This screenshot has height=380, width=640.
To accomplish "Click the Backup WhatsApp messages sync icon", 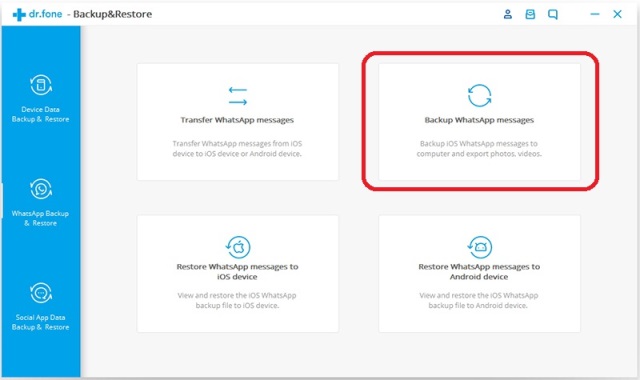I will point(479,96).
